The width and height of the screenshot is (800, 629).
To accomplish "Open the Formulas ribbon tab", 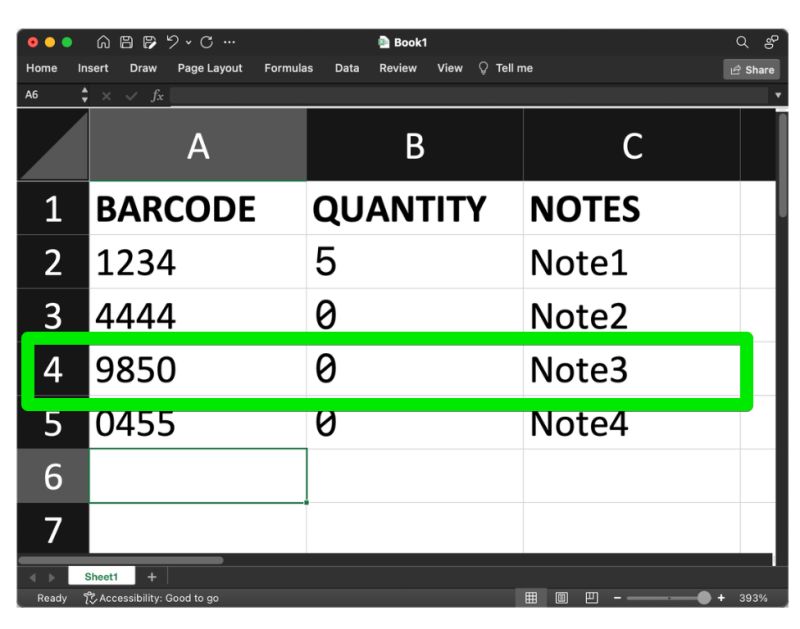I will pyautogui.click(x=288, y=68).
